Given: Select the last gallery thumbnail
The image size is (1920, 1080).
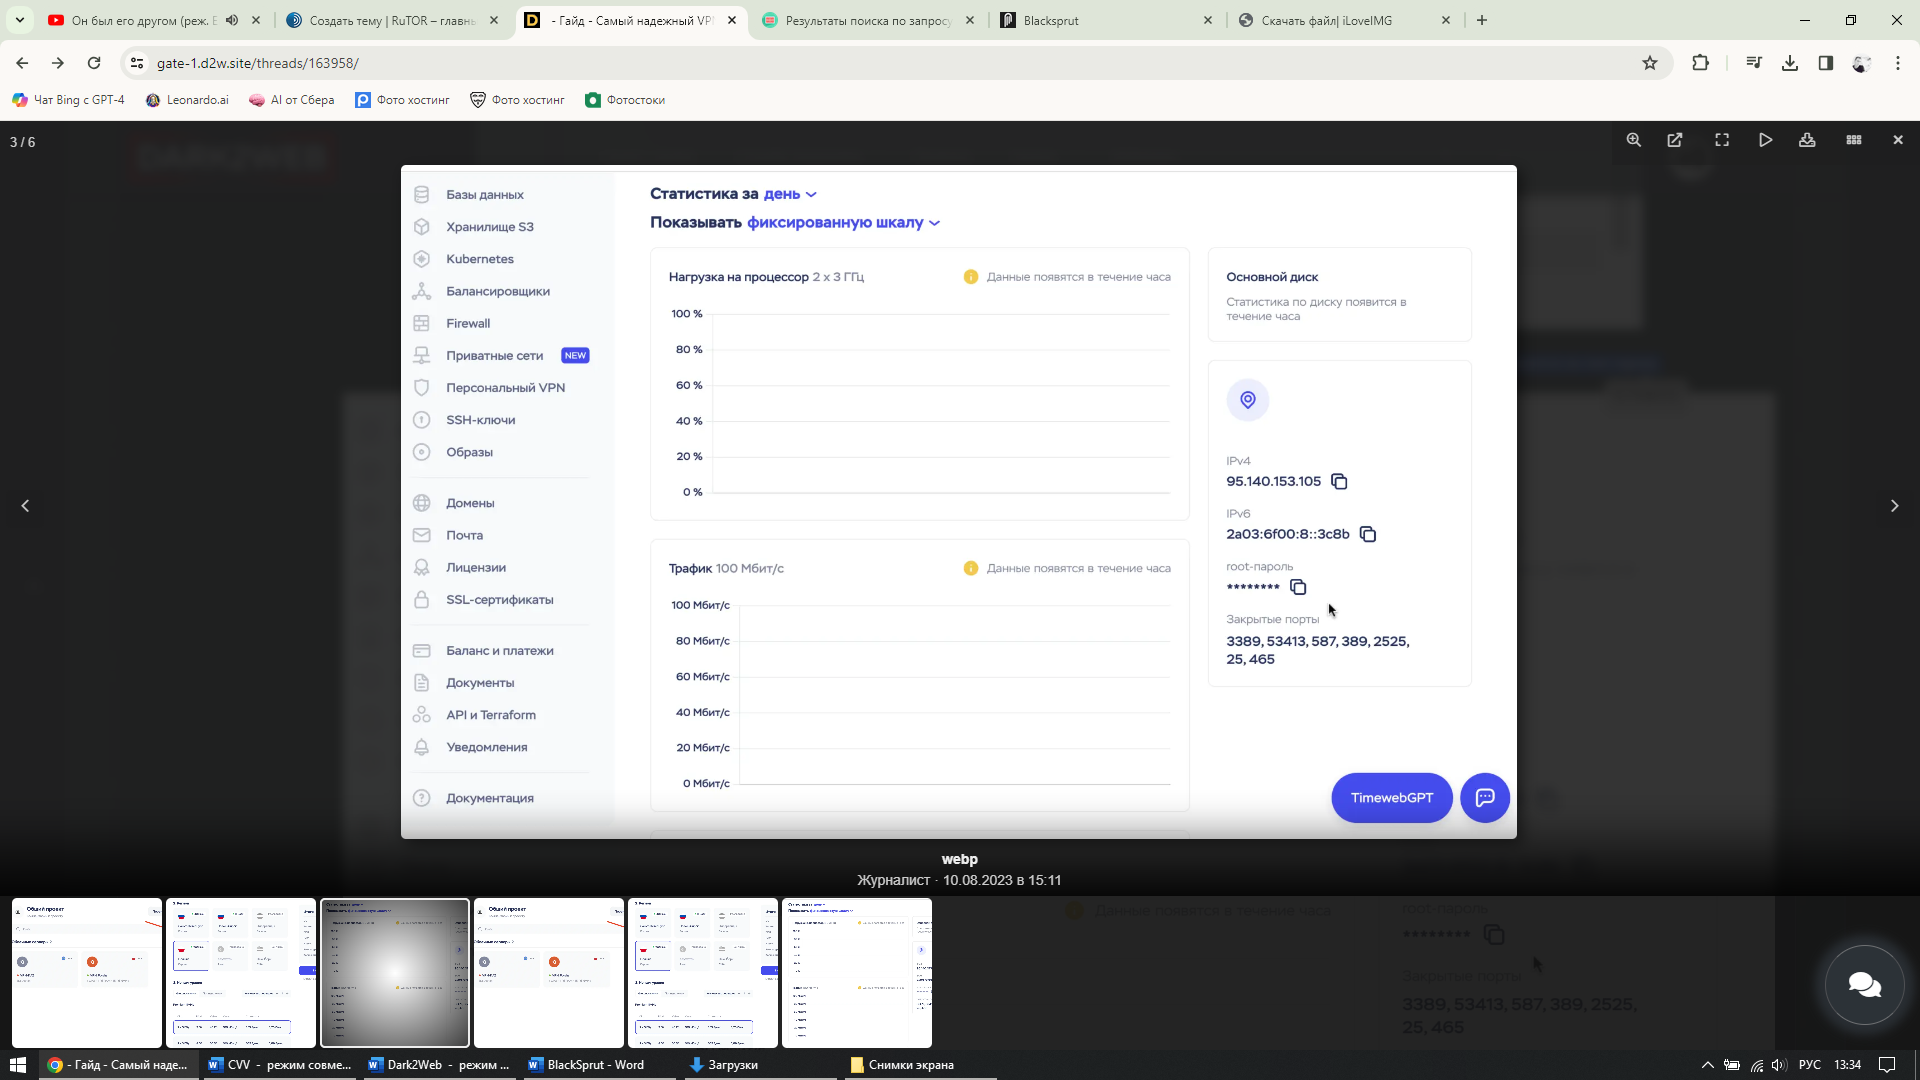Looking at the screenshot, I should point(857,972).
